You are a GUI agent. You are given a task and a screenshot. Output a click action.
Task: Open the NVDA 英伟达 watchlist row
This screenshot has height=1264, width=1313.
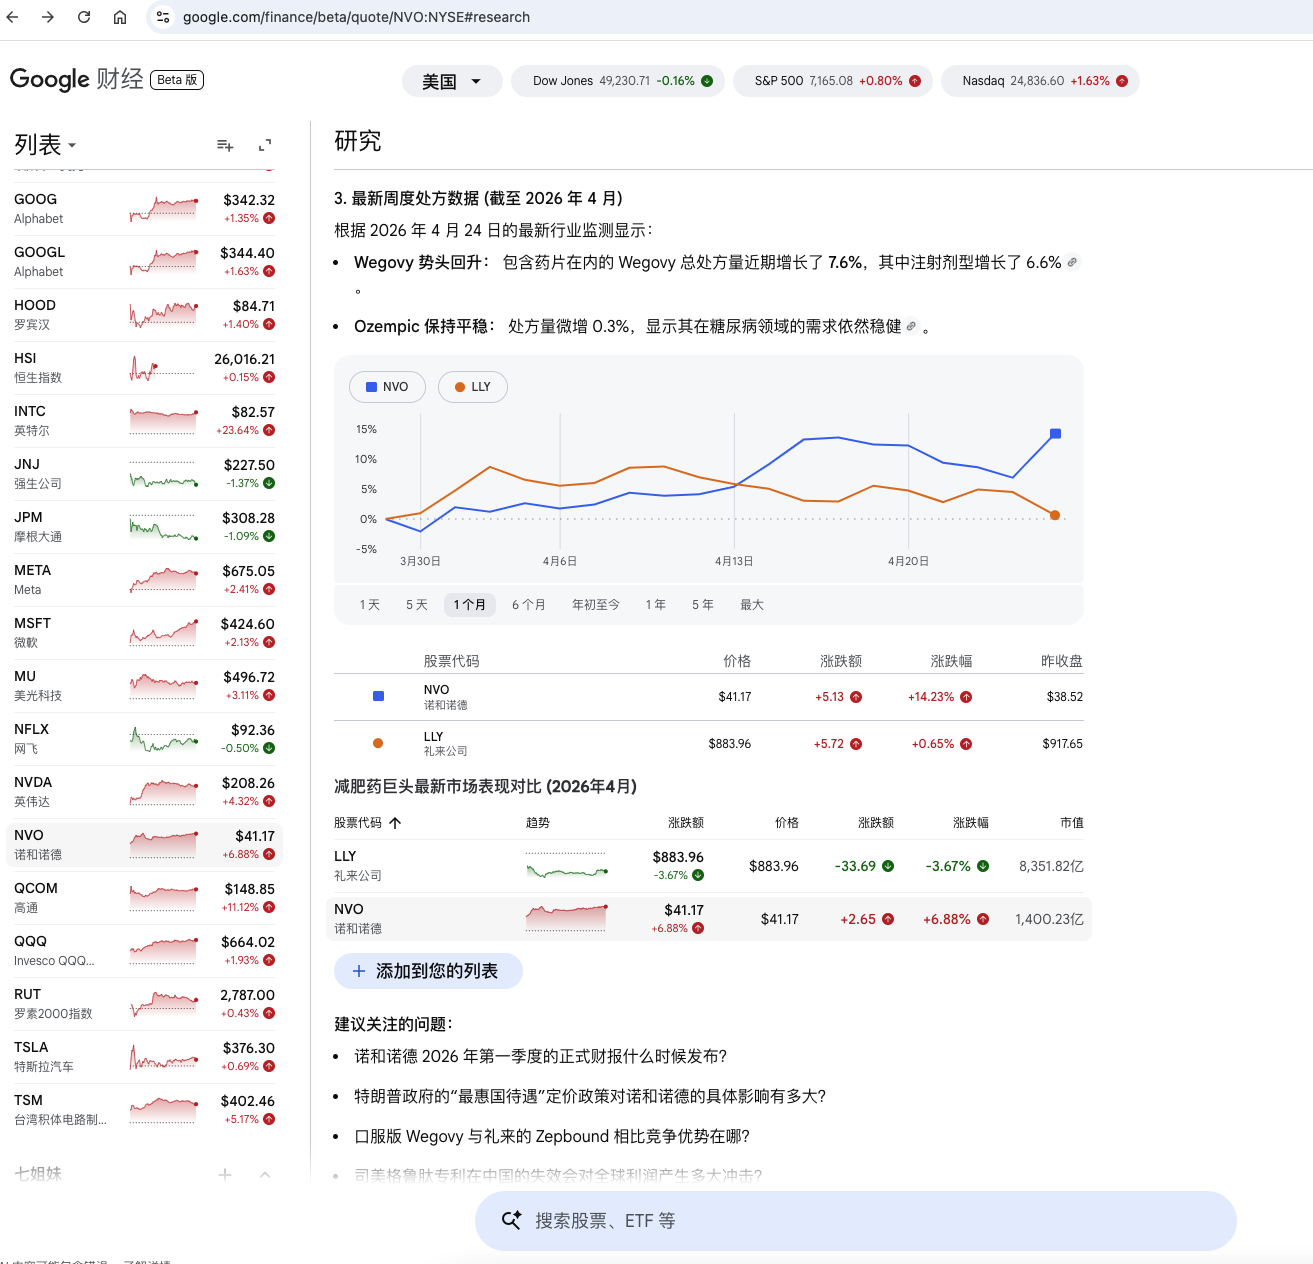coord(145,792)
